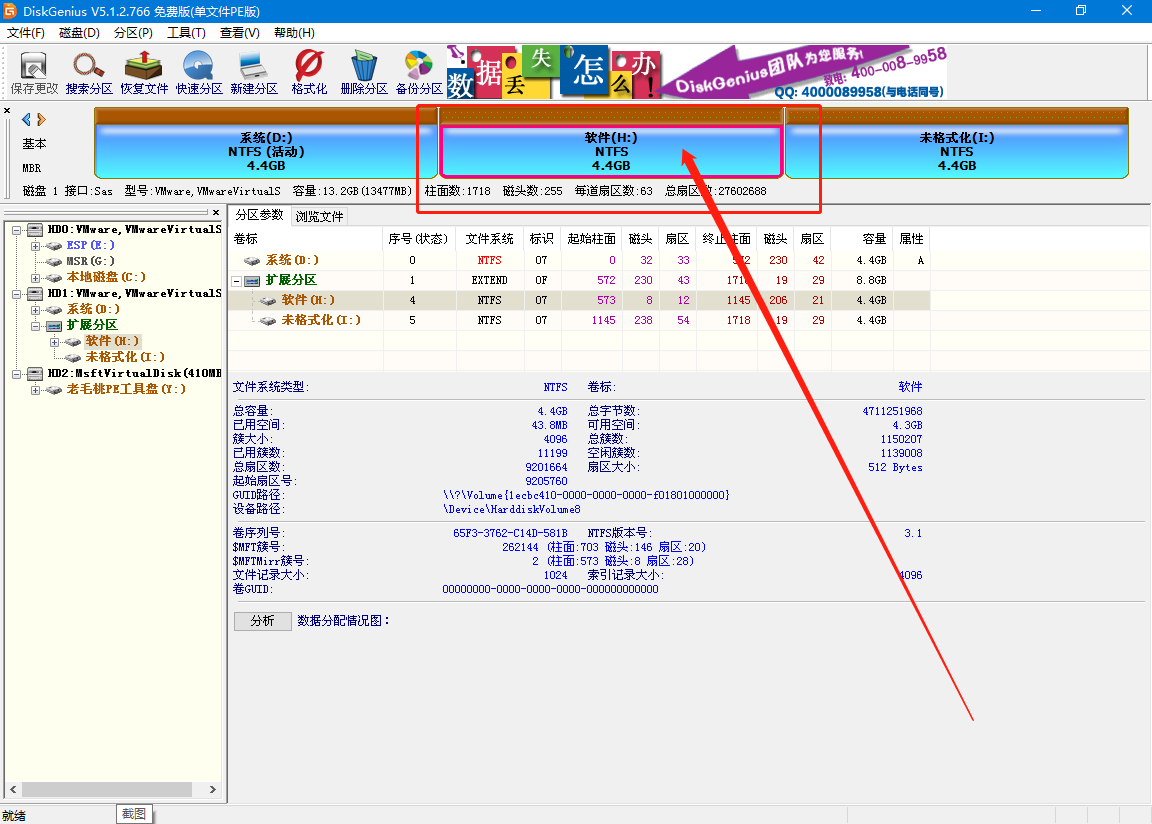Click the tree horizontal scrollbar thumb
The image size is (1152, 824).
(x=107, y=789)
